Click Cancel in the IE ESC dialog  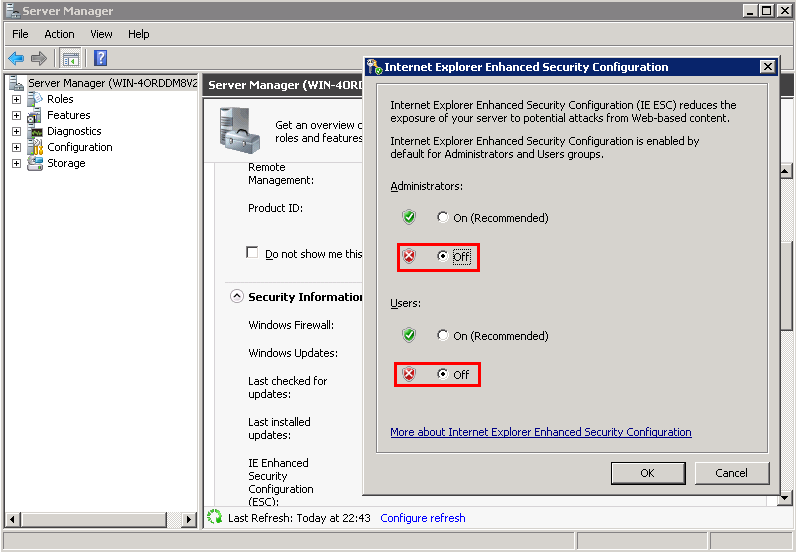tap(732, 473)
